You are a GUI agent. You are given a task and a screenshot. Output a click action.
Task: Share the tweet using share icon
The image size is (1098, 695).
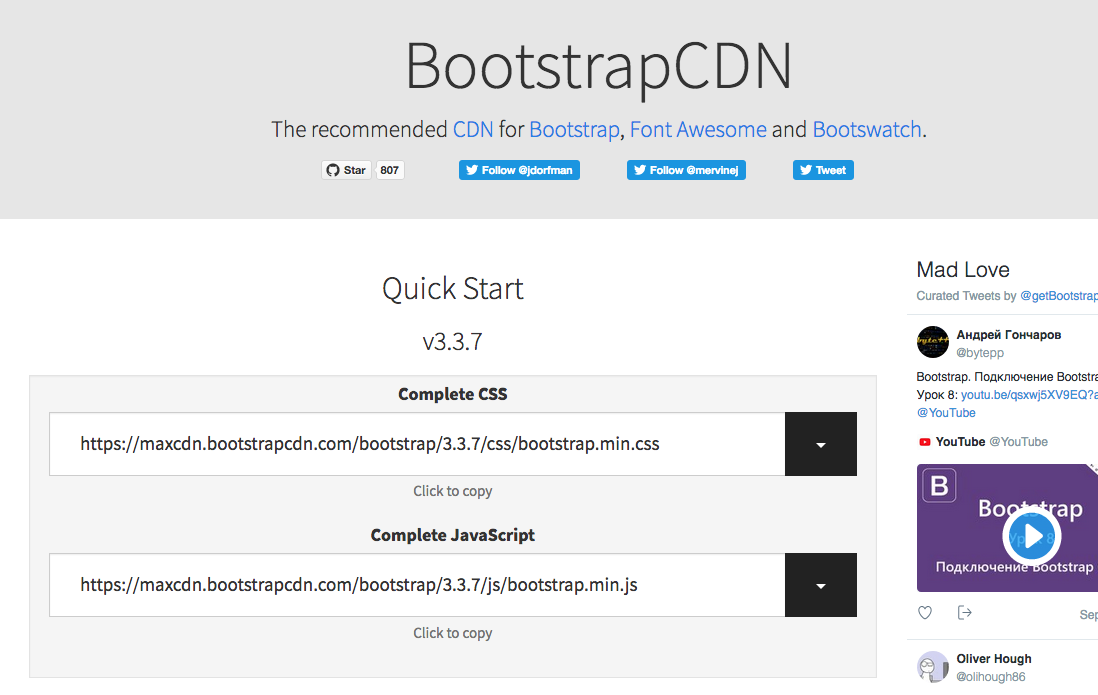964,613
